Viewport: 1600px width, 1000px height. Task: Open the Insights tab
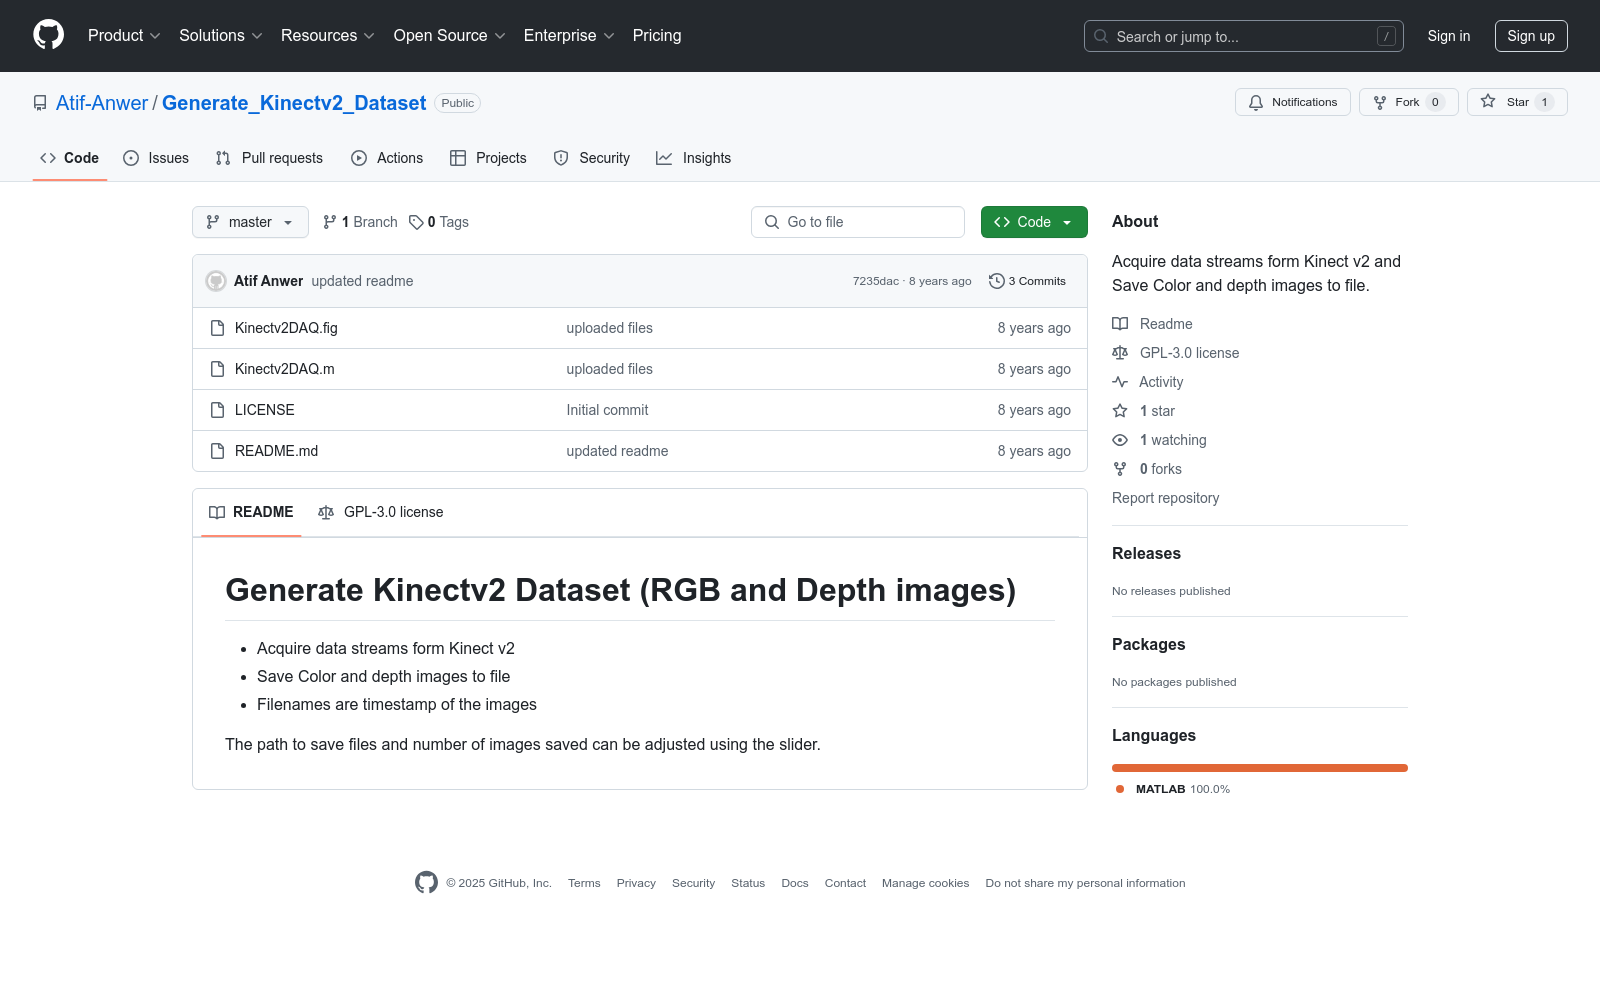click(694, 158)
